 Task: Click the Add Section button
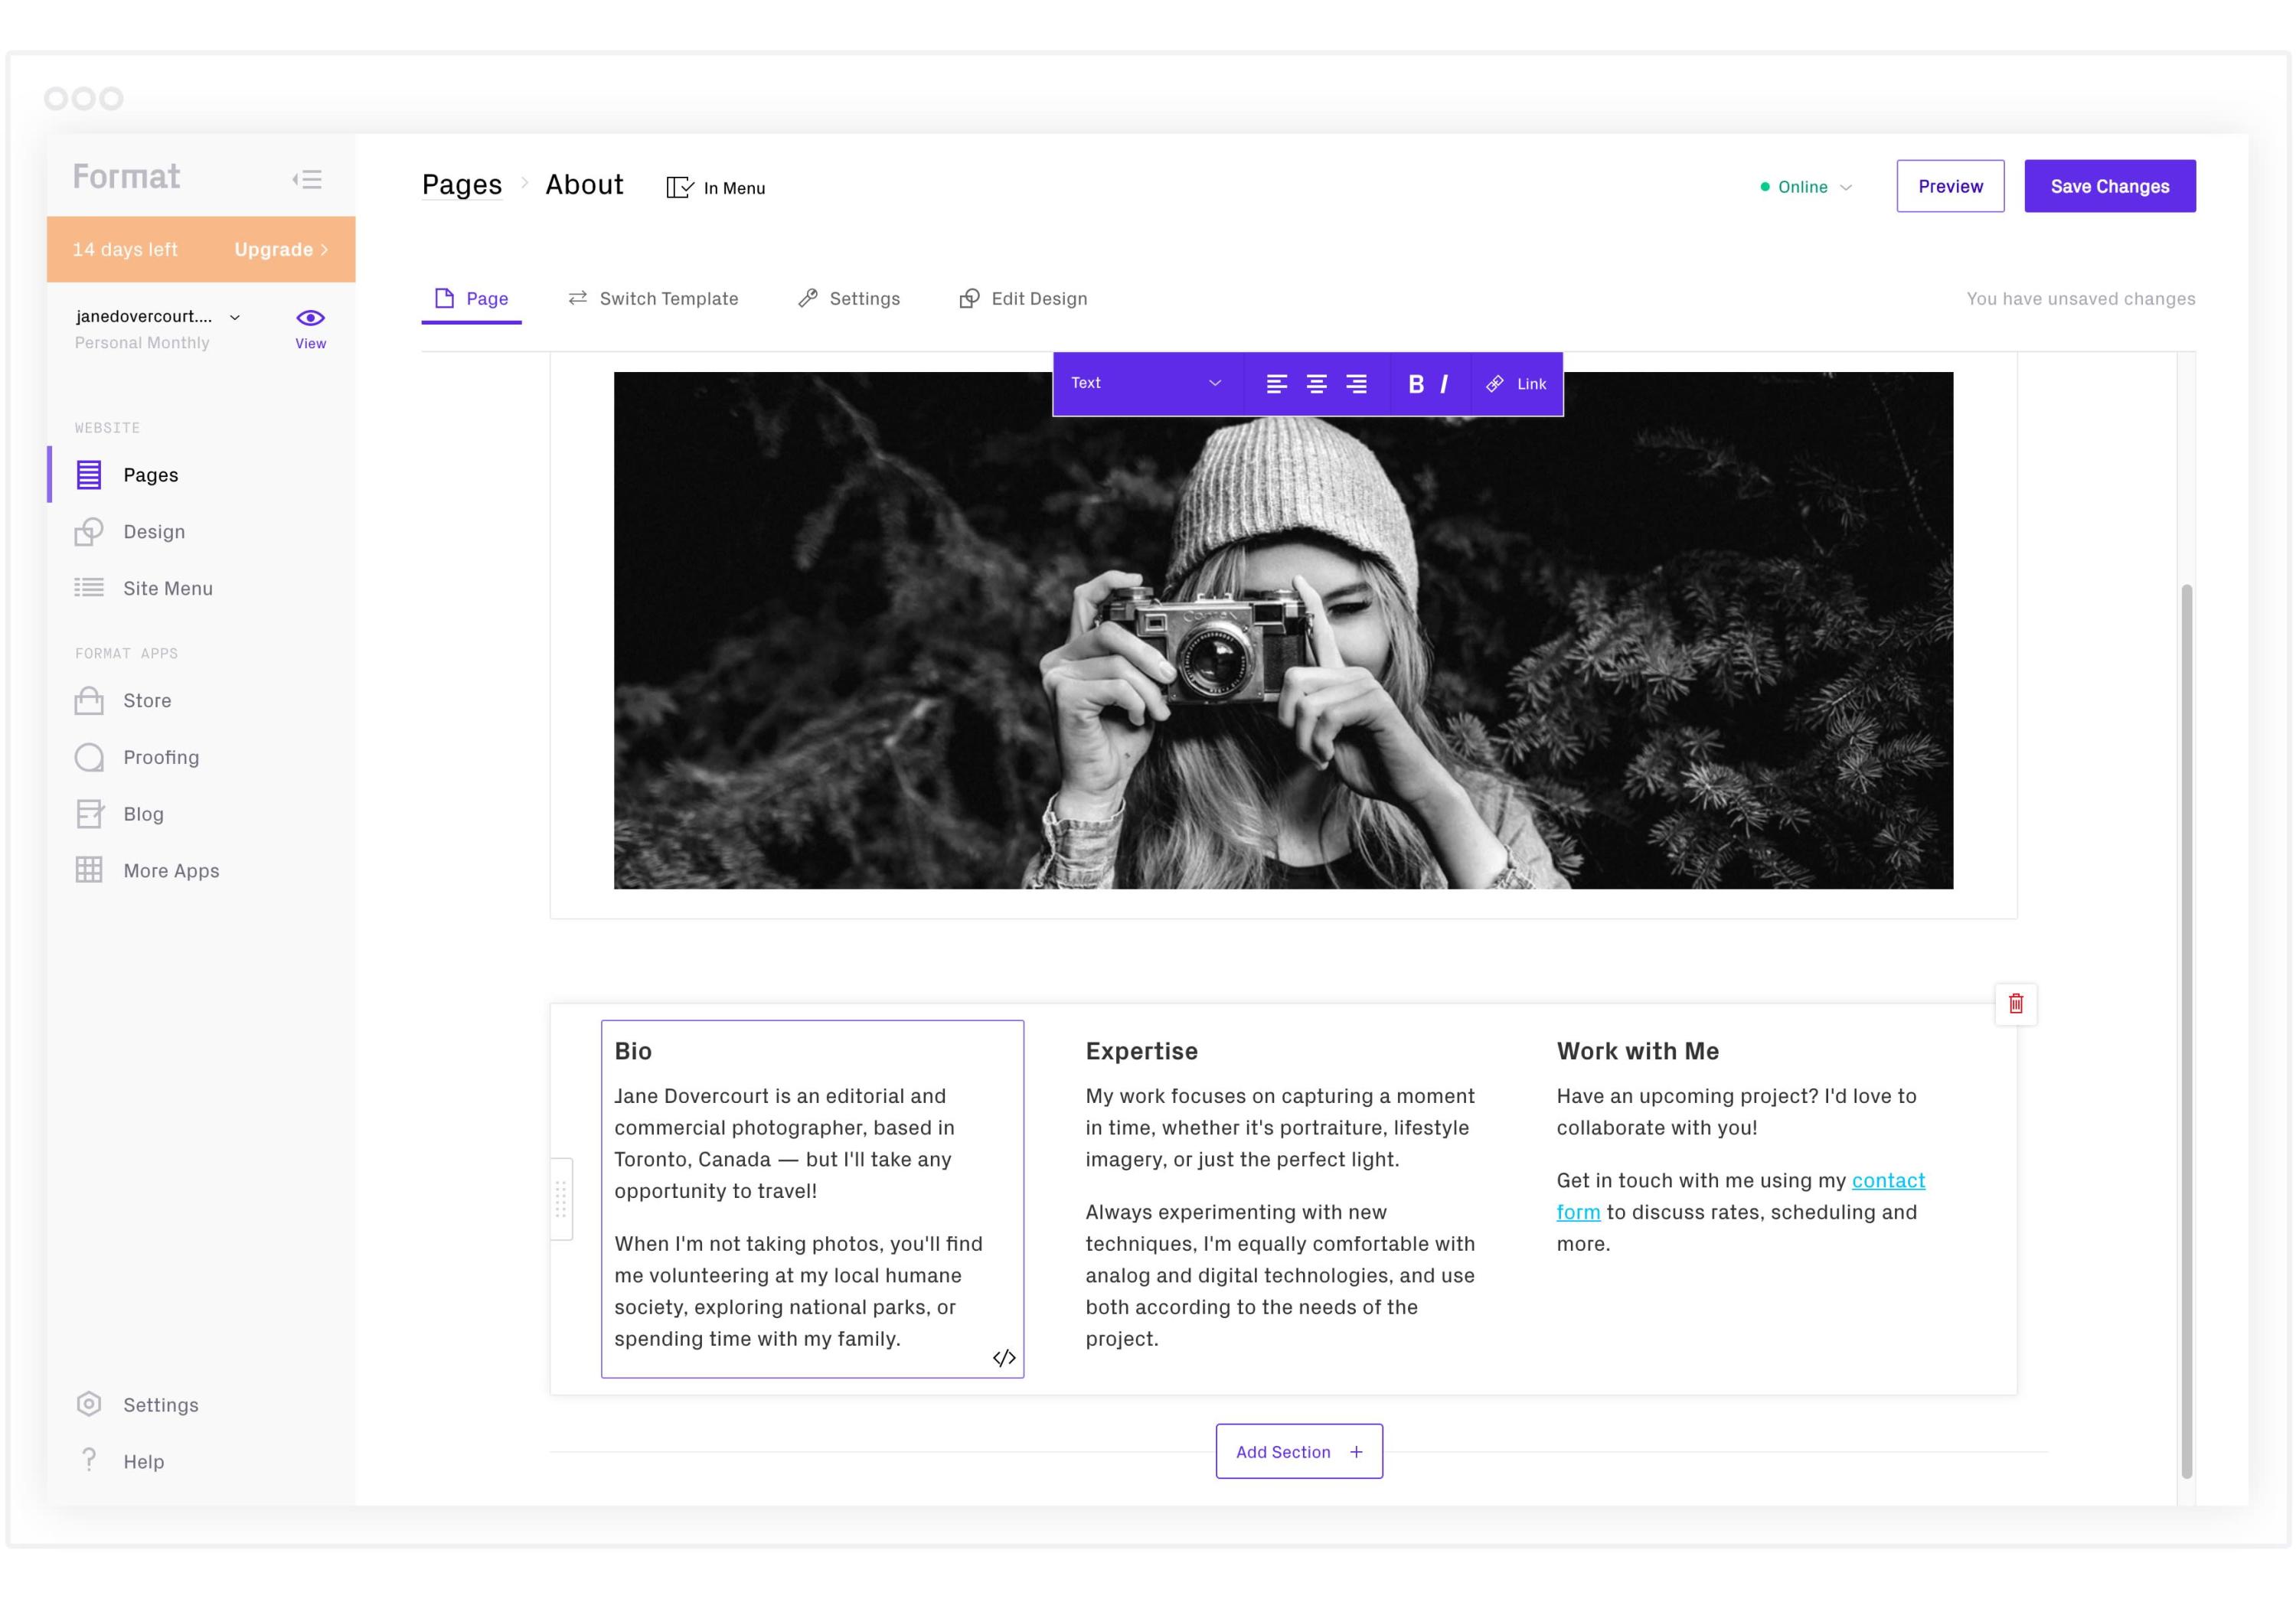point(1298,1451)
